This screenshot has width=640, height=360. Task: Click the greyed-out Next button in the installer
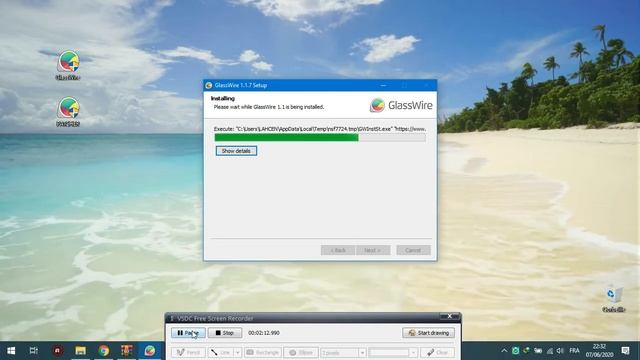point(373,250)
